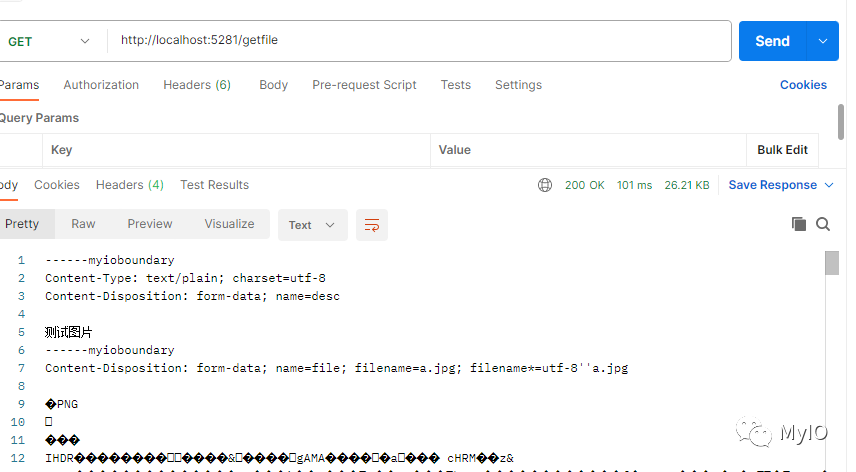
Task: Expand the Send button arrow options
Action: (823, 41)
